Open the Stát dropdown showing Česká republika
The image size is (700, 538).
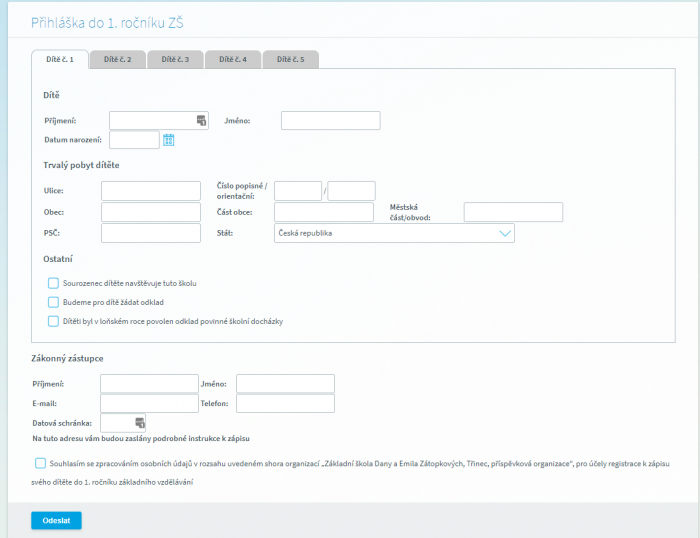(x=394, y=233)
